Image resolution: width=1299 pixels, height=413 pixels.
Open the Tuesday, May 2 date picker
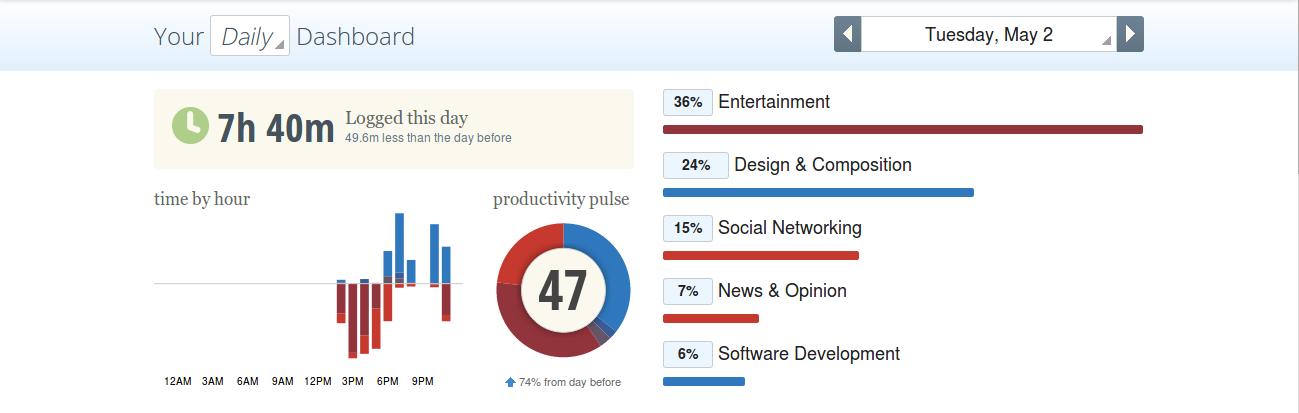click(988, 35)
